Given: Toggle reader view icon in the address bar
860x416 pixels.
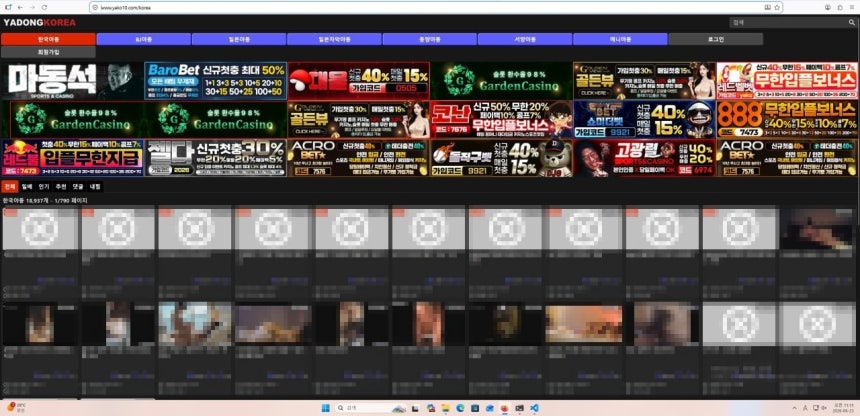Looking at the screenshot, I should click(x=768, y=8).
